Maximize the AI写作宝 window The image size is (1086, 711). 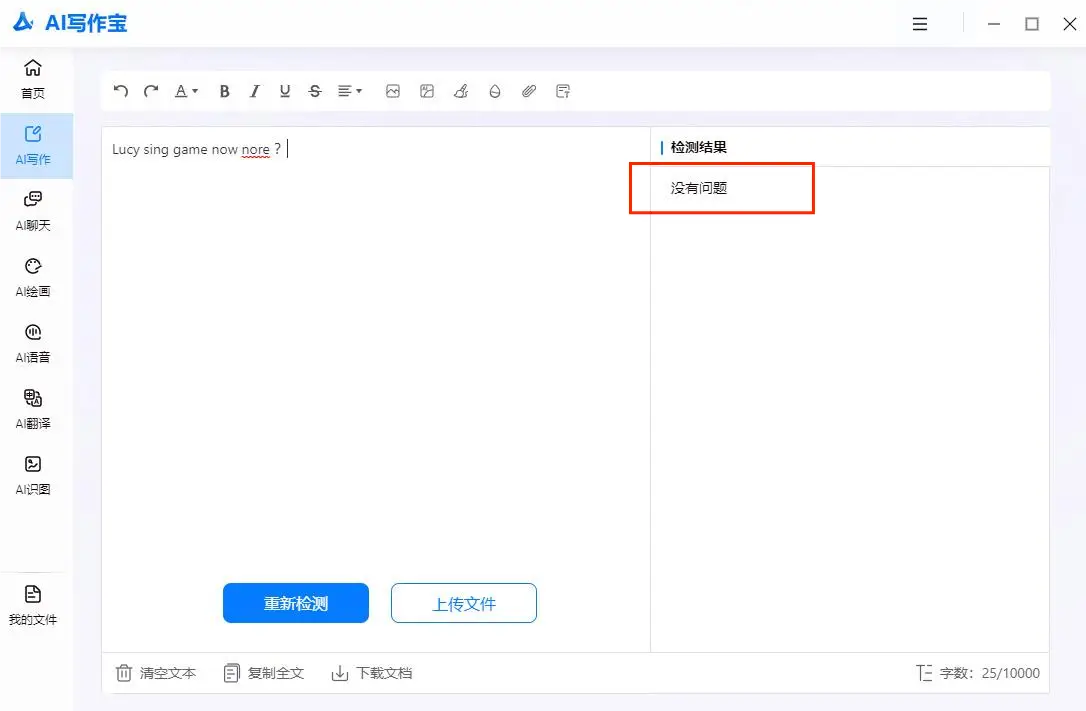[x=1032, y=24]
